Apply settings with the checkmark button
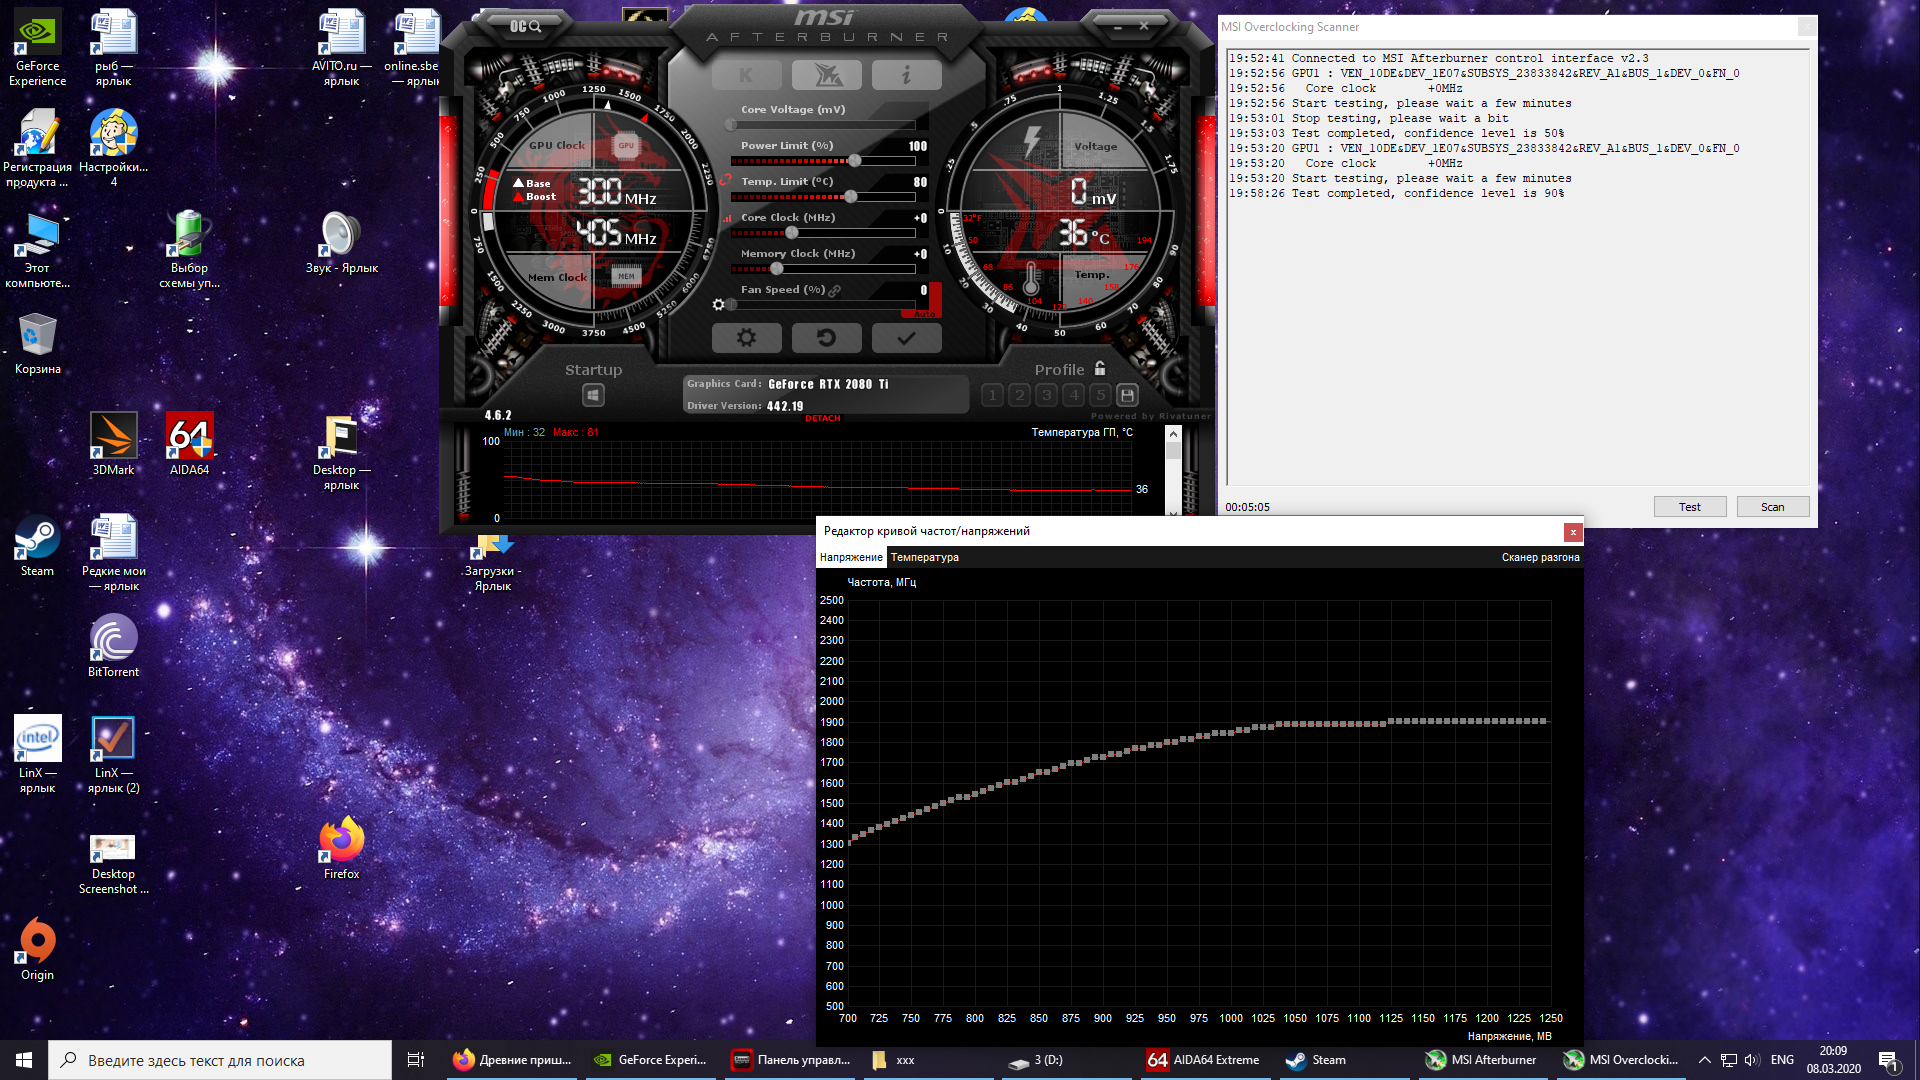Viewport: 1920px width, 1080px height. point(906,338)
